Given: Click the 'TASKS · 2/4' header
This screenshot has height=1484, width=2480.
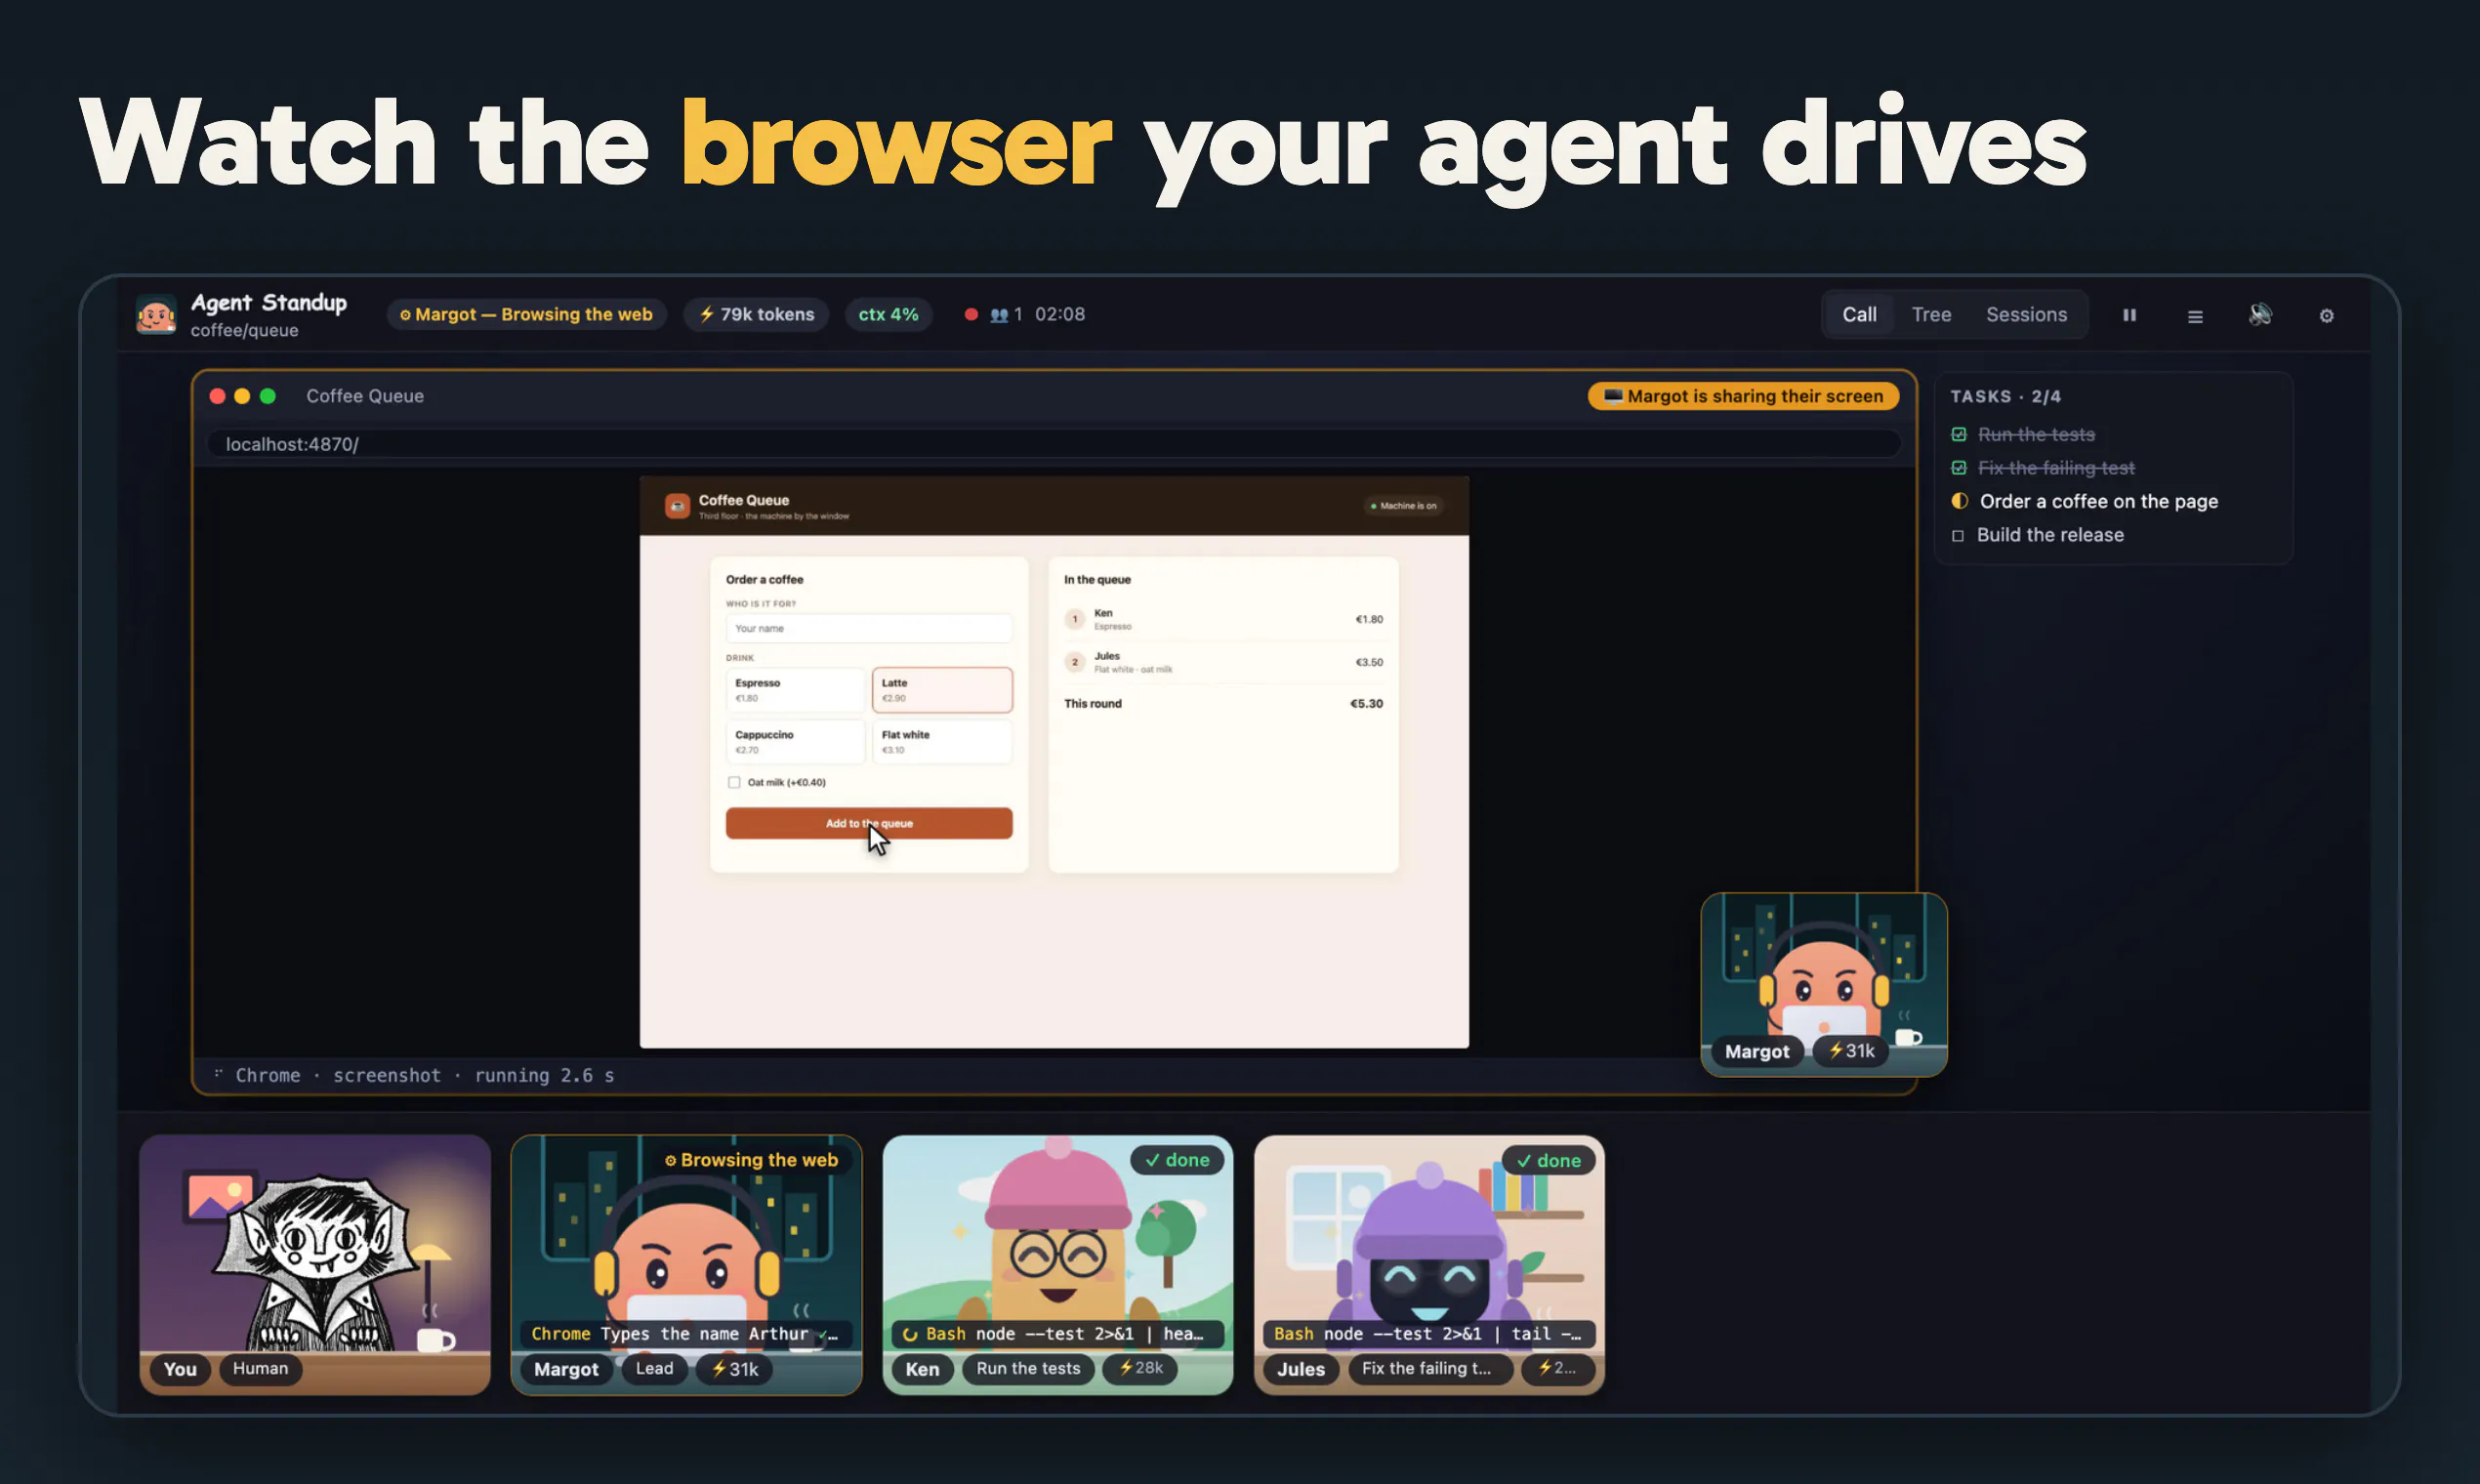Looking at the screenshot, I should [x=2005, y=397].
